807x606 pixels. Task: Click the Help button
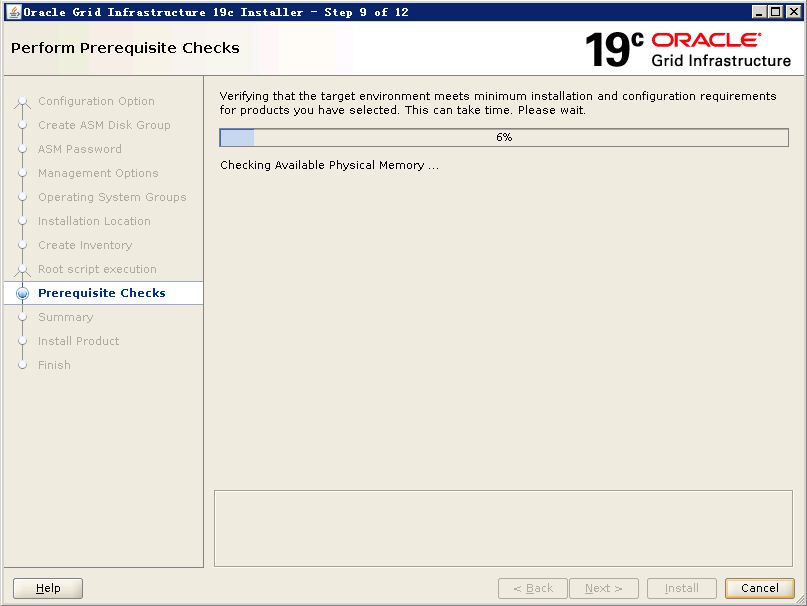coord(48,588)
